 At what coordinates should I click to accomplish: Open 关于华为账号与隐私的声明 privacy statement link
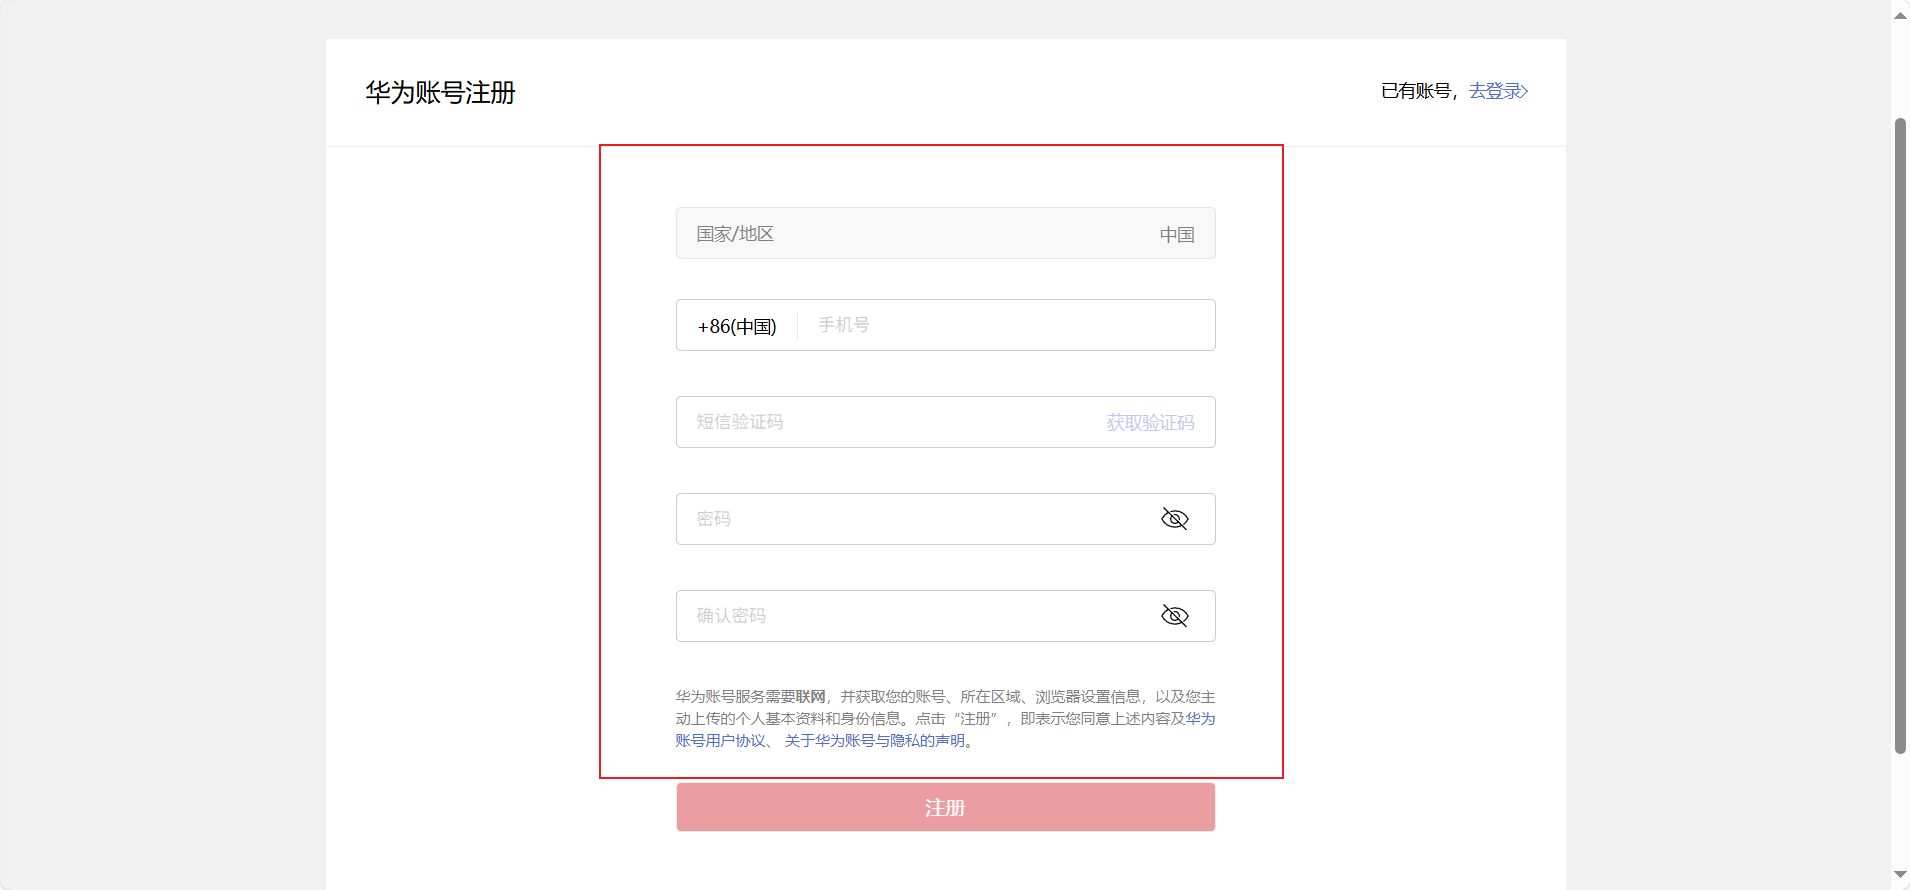(875, 741)
